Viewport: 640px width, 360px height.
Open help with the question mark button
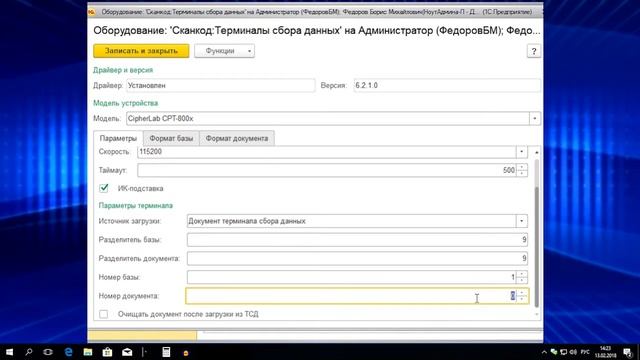533,51
